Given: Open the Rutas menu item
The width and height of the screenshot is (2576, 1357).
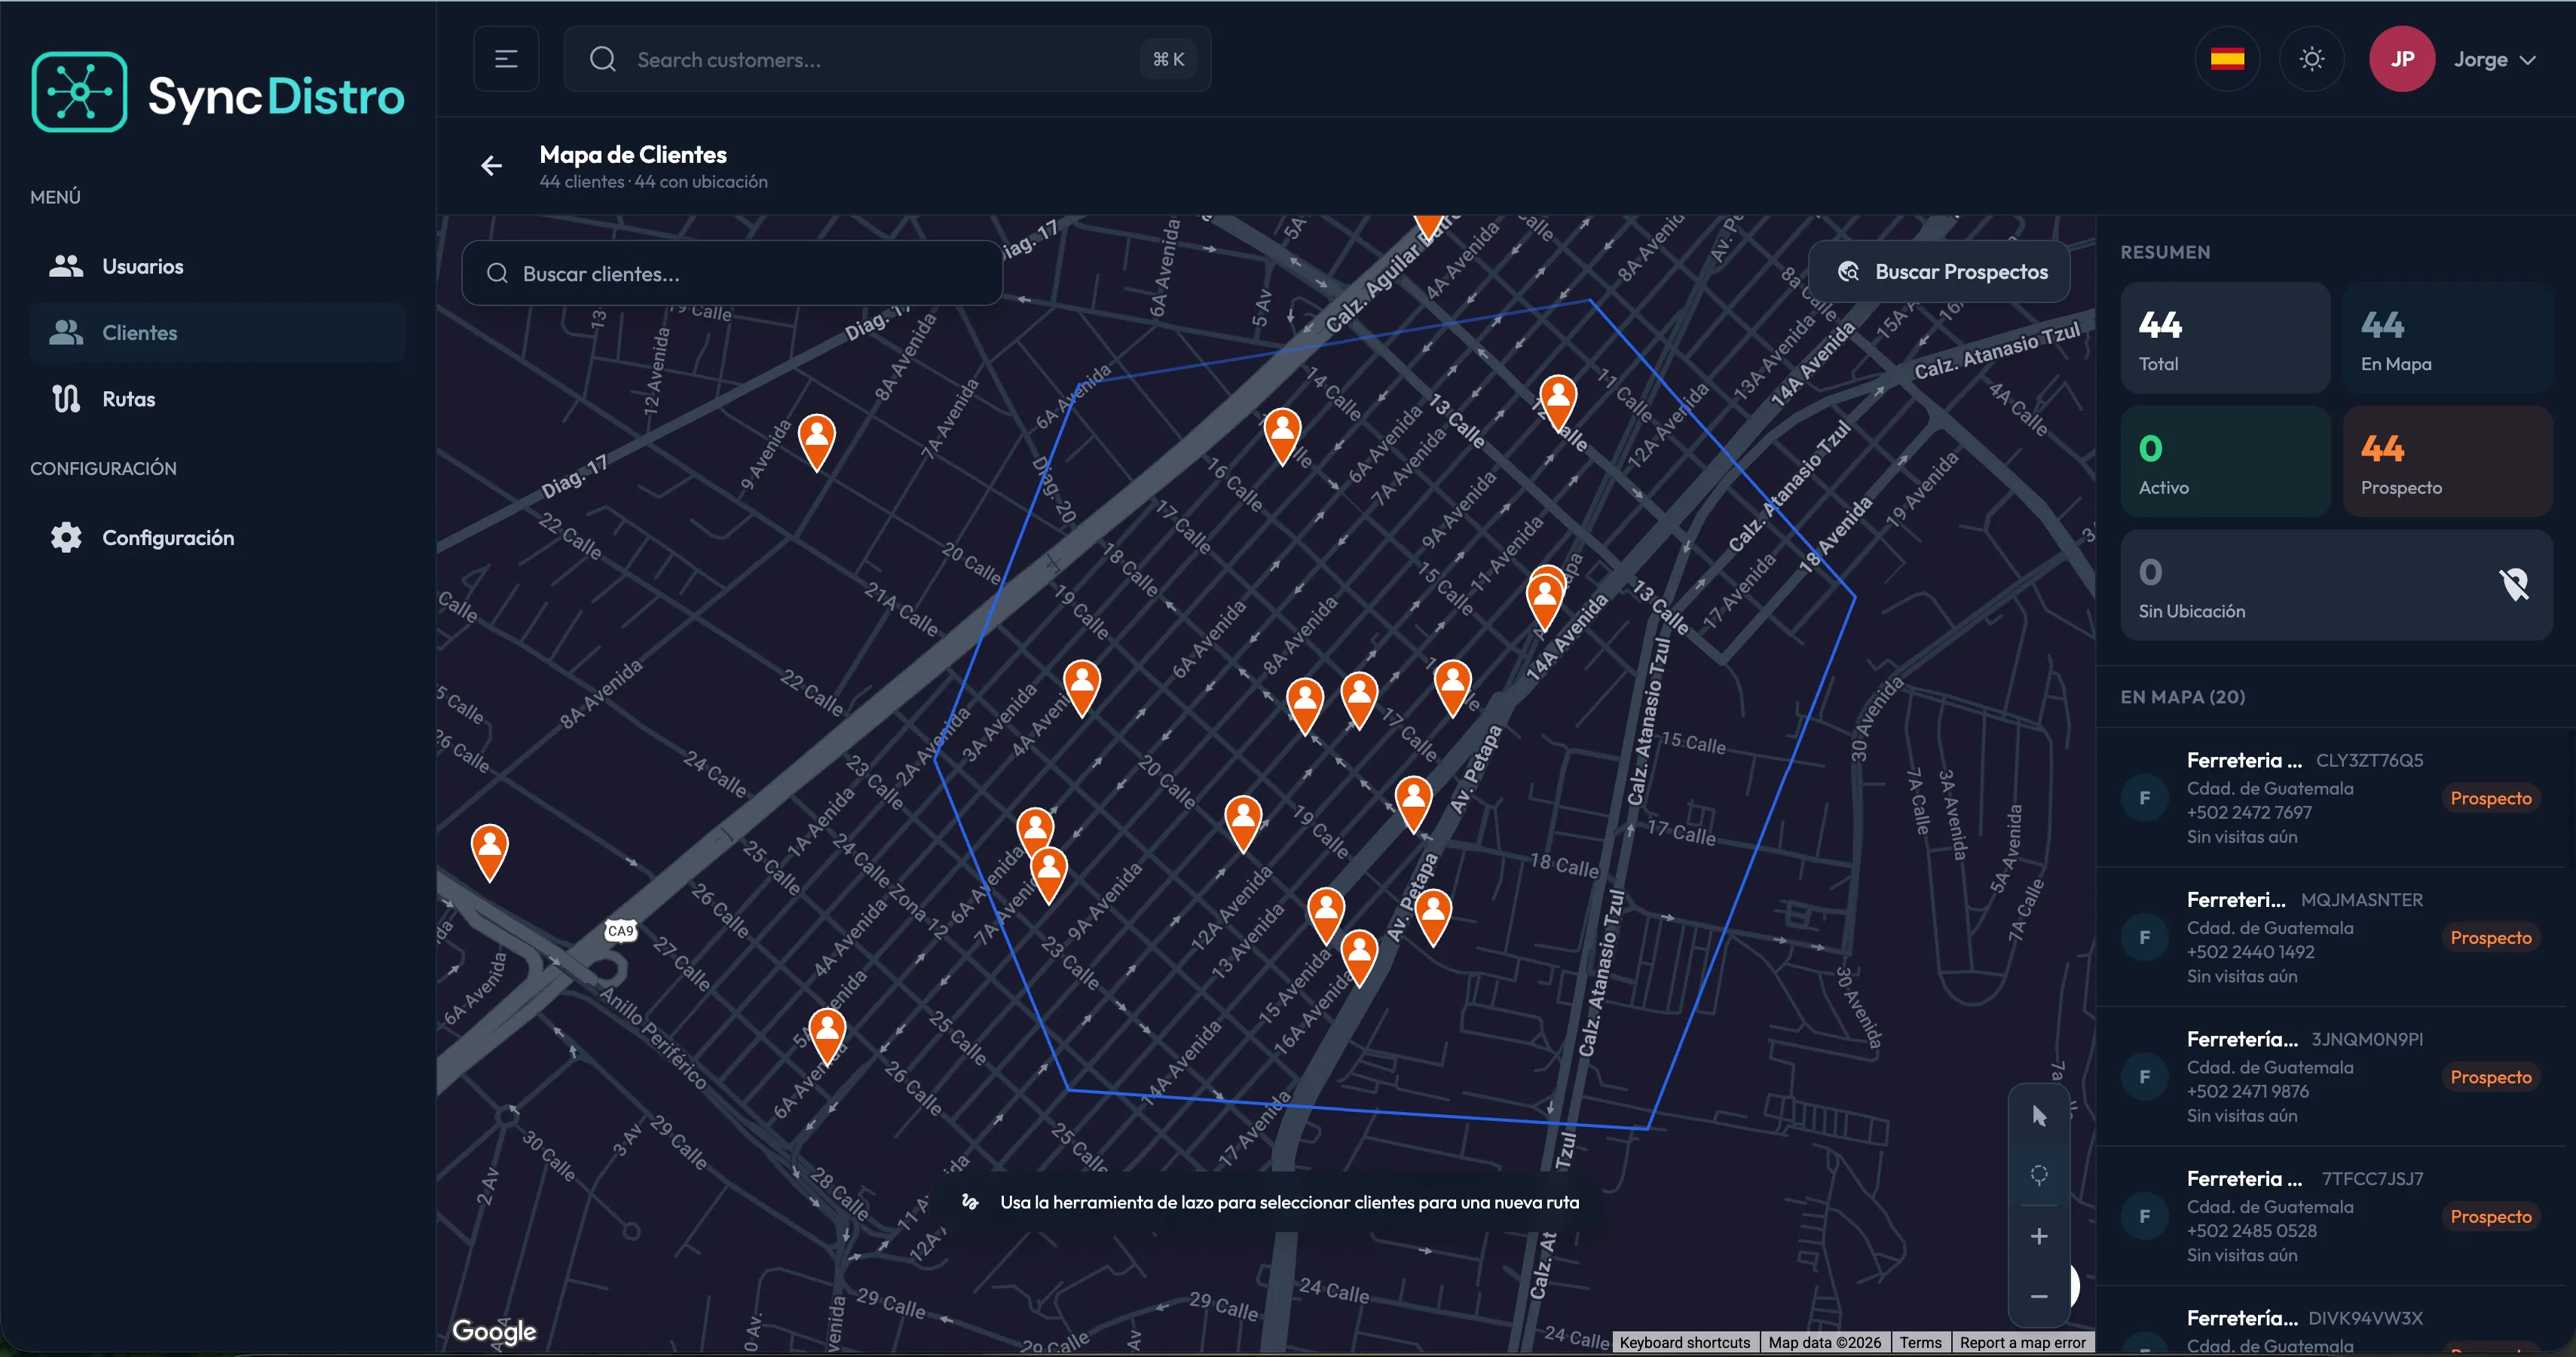Looking at the screenshot, I should (217, 398).
